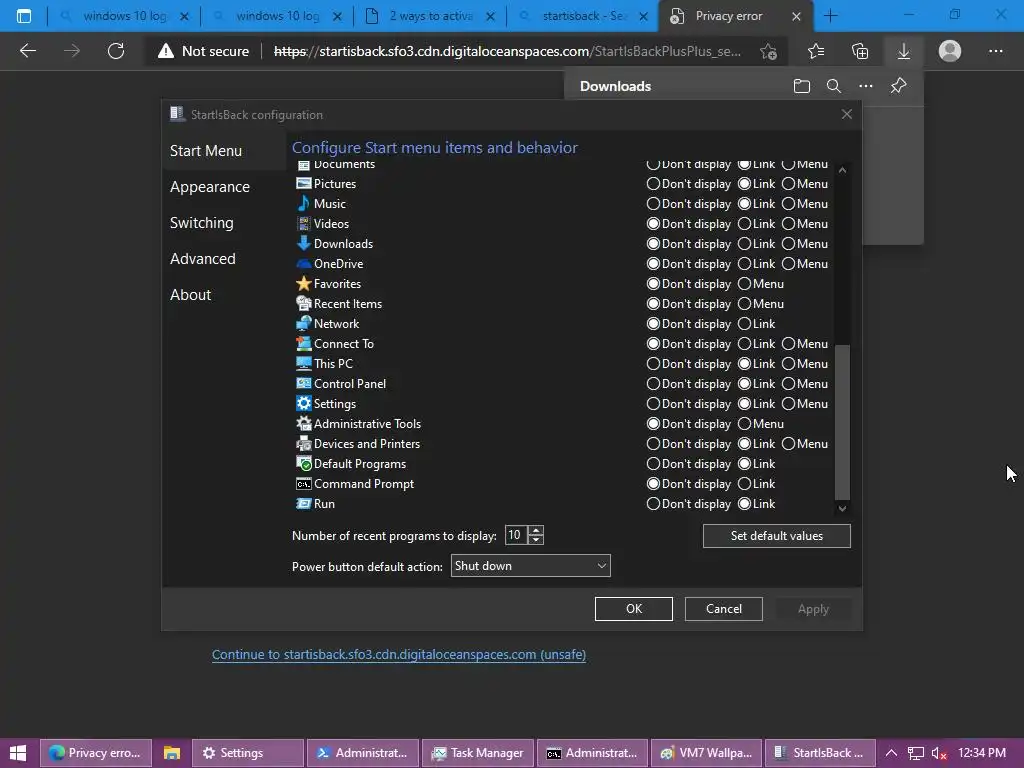Set Videos to Link

coord(756,223)
